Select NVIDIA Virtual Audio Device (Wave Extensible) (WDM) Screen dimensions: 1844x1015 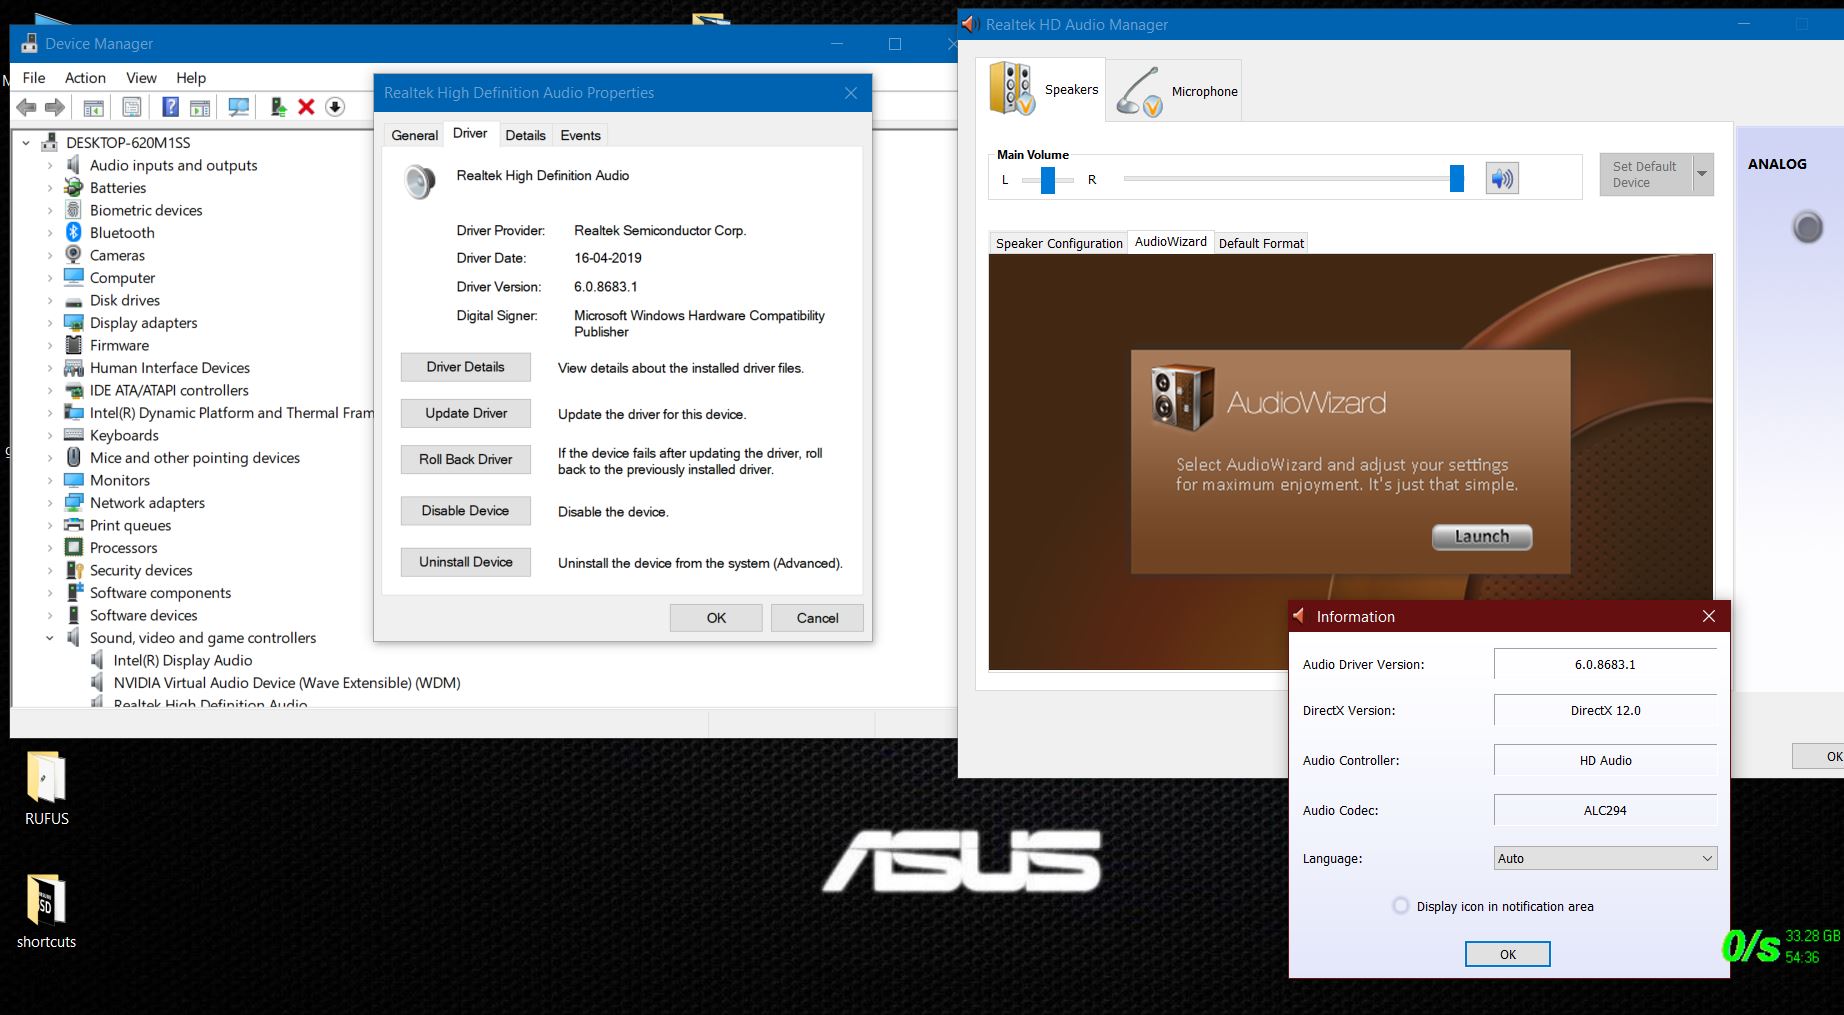[x=287, y=683]
